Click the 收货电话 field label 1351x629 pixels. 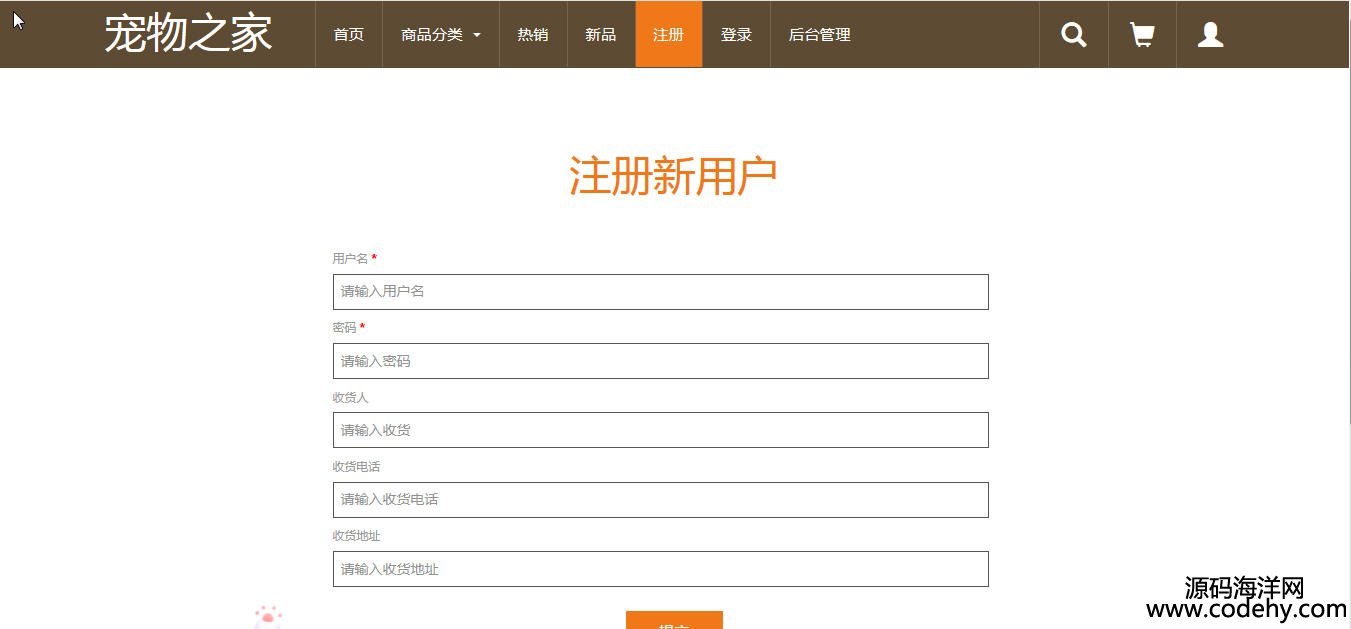click(x=356, y=467)
